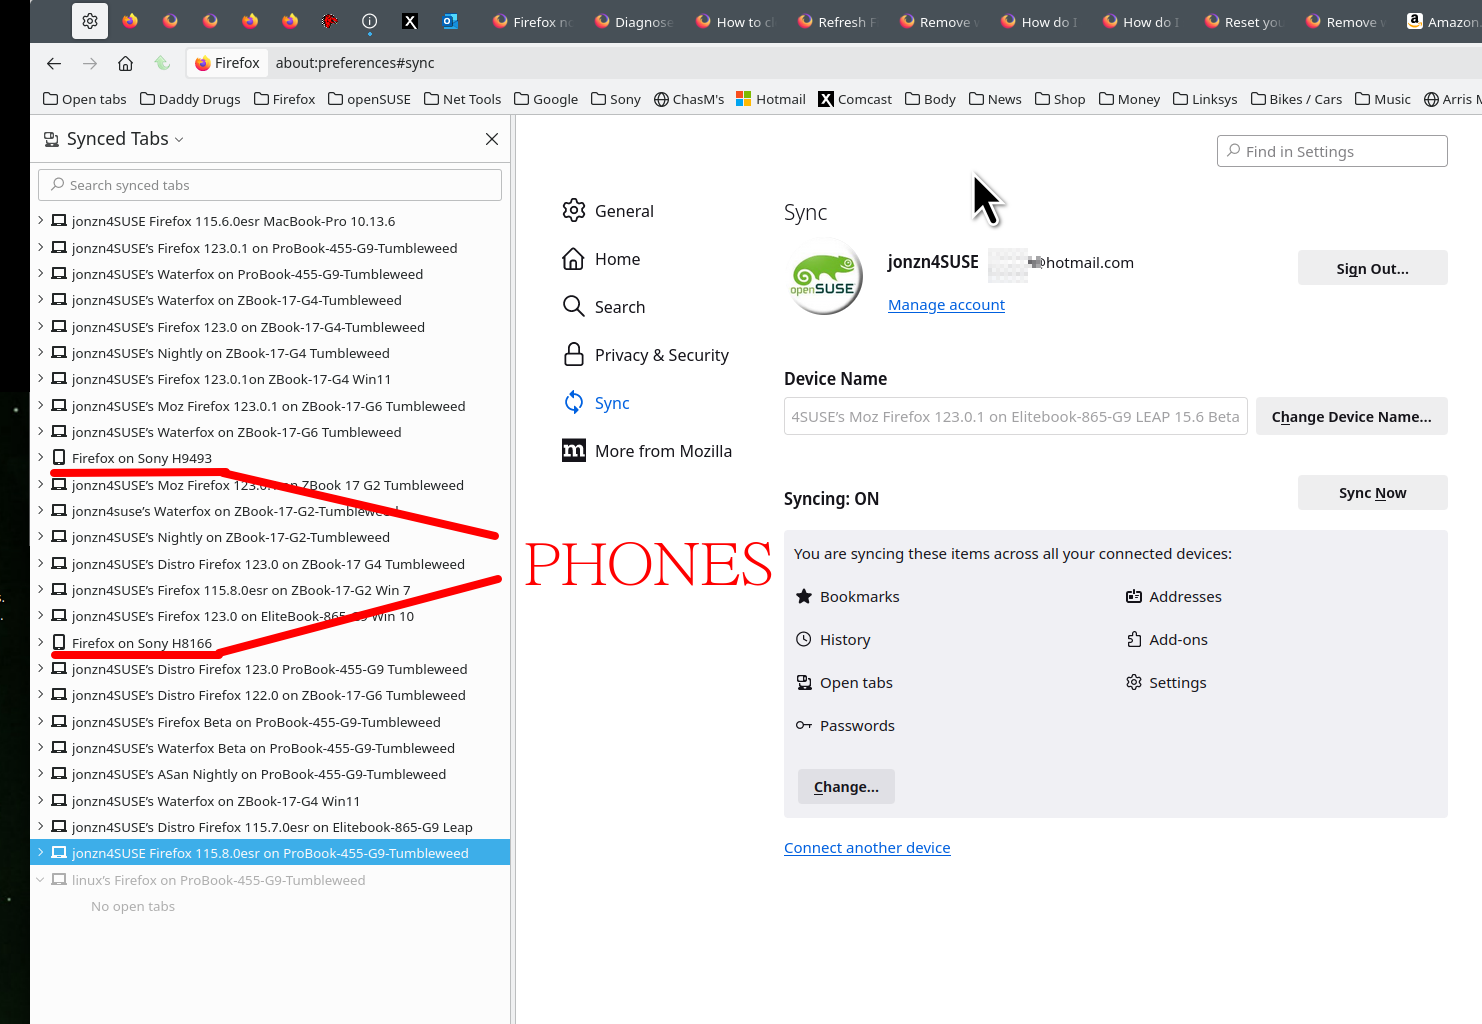Viewport: 1482px width, 1024px height.
Task: Open the Bikes / Cars bookmarks folder
Action: (1296, 99)
